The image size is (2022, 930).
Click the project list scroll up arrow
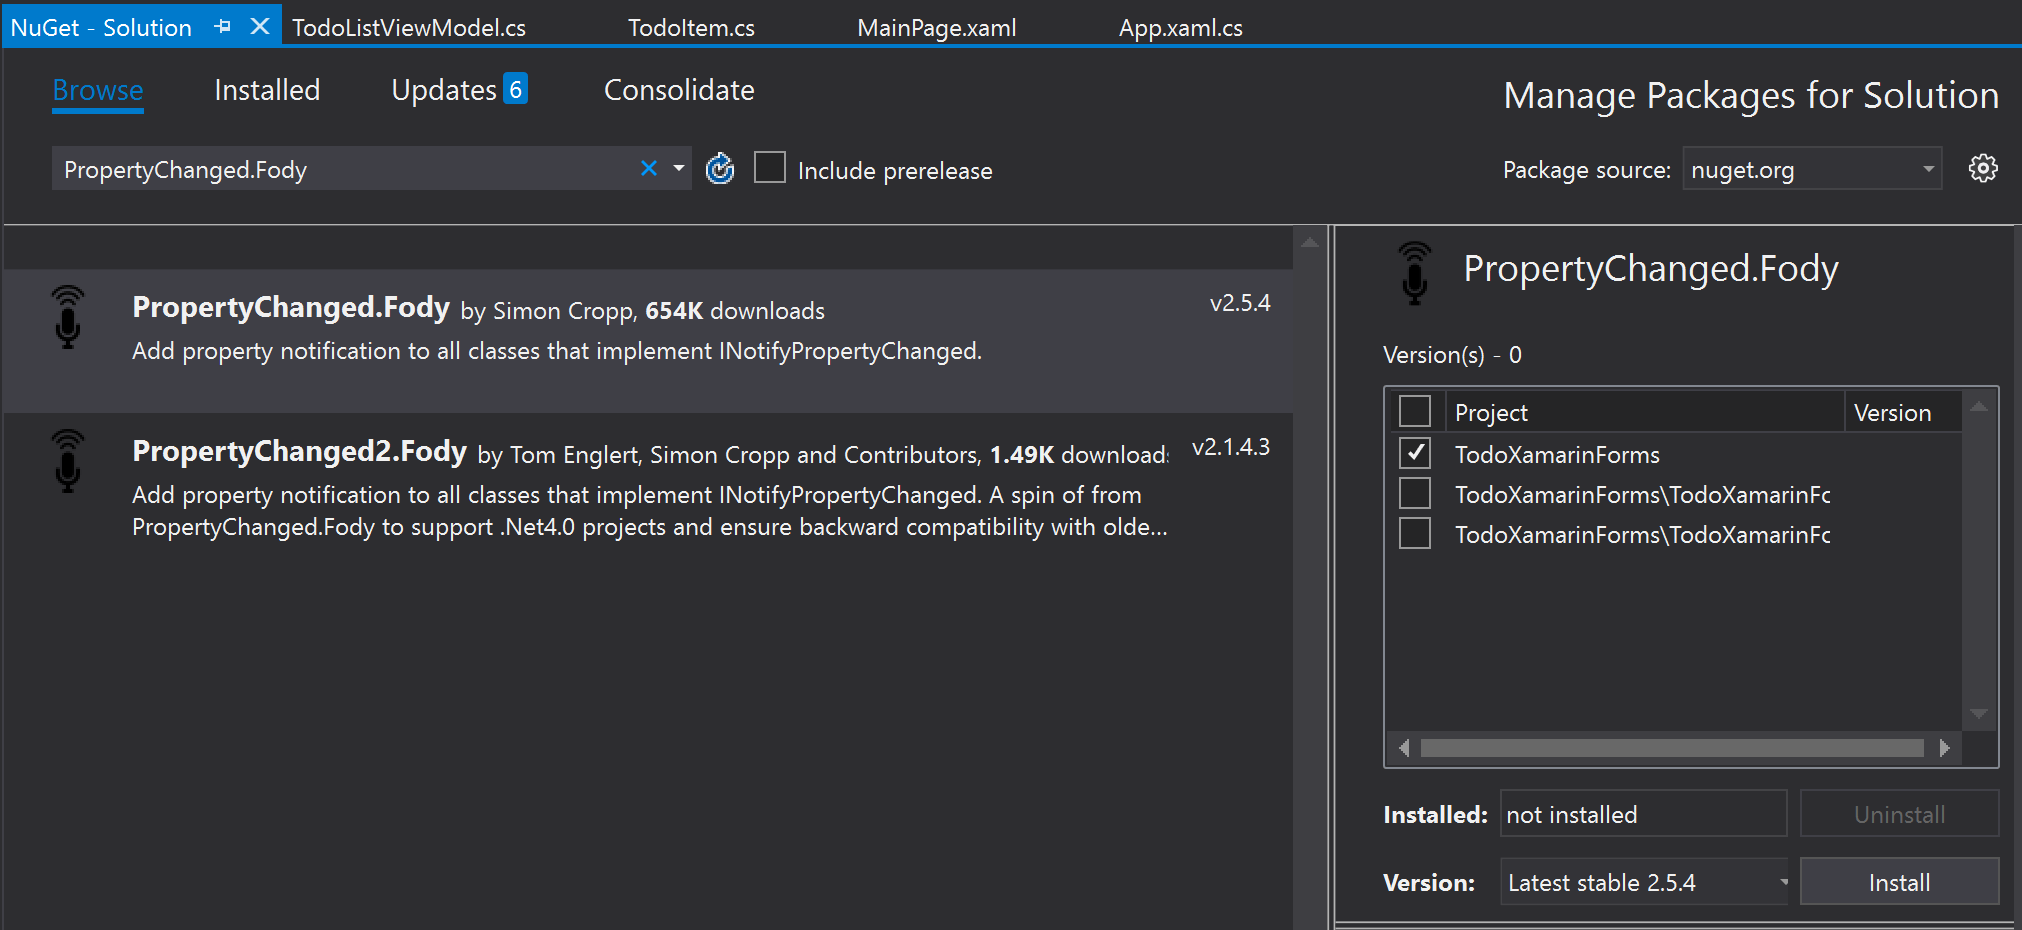pyautogui.click(x=1978, y=405)
